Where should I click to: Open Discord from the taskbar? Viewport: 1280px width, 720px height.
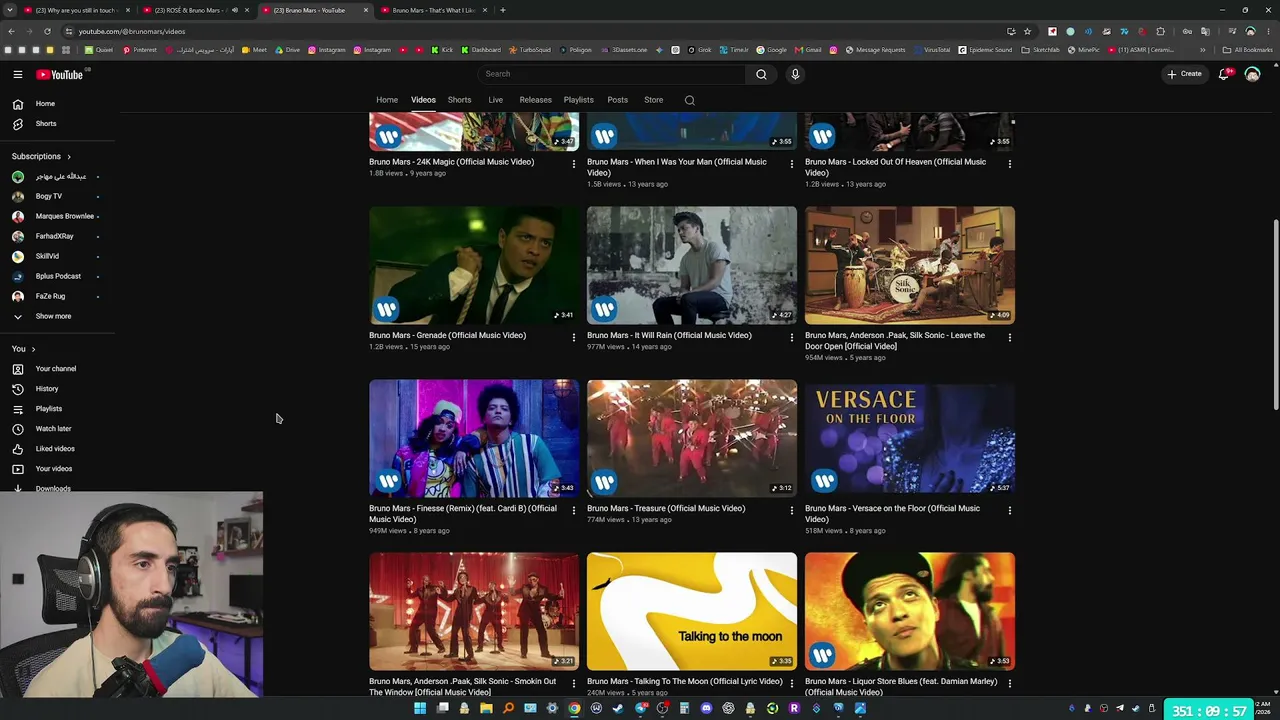pos(706,709)
